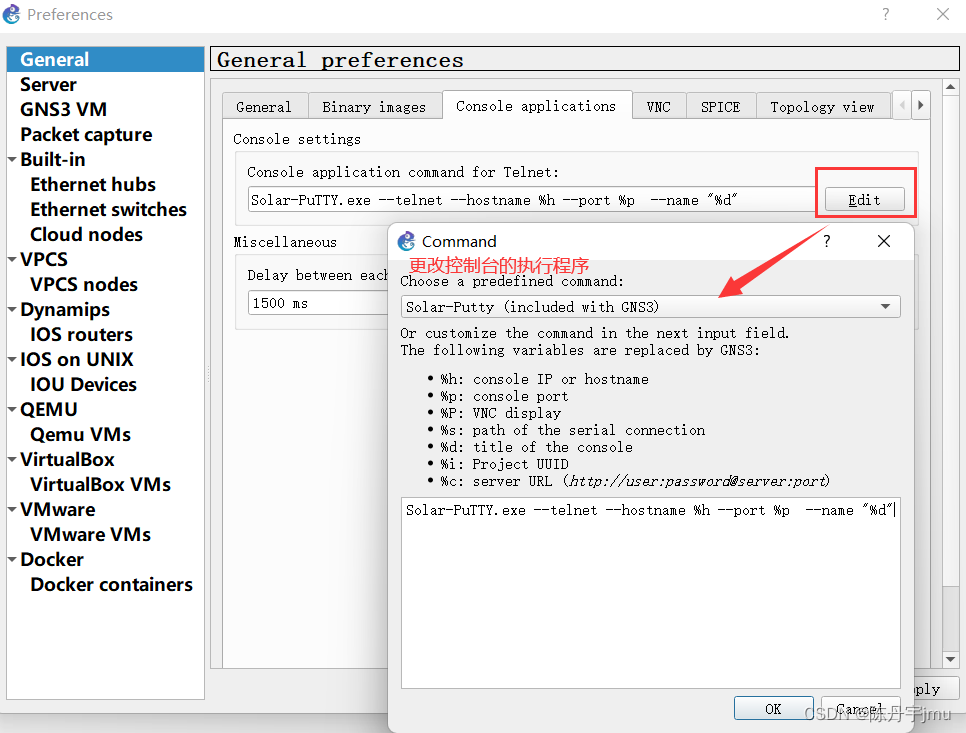966x733 pixels.
Task: Open the VNC tab
Action: click(x=659, y=107)
